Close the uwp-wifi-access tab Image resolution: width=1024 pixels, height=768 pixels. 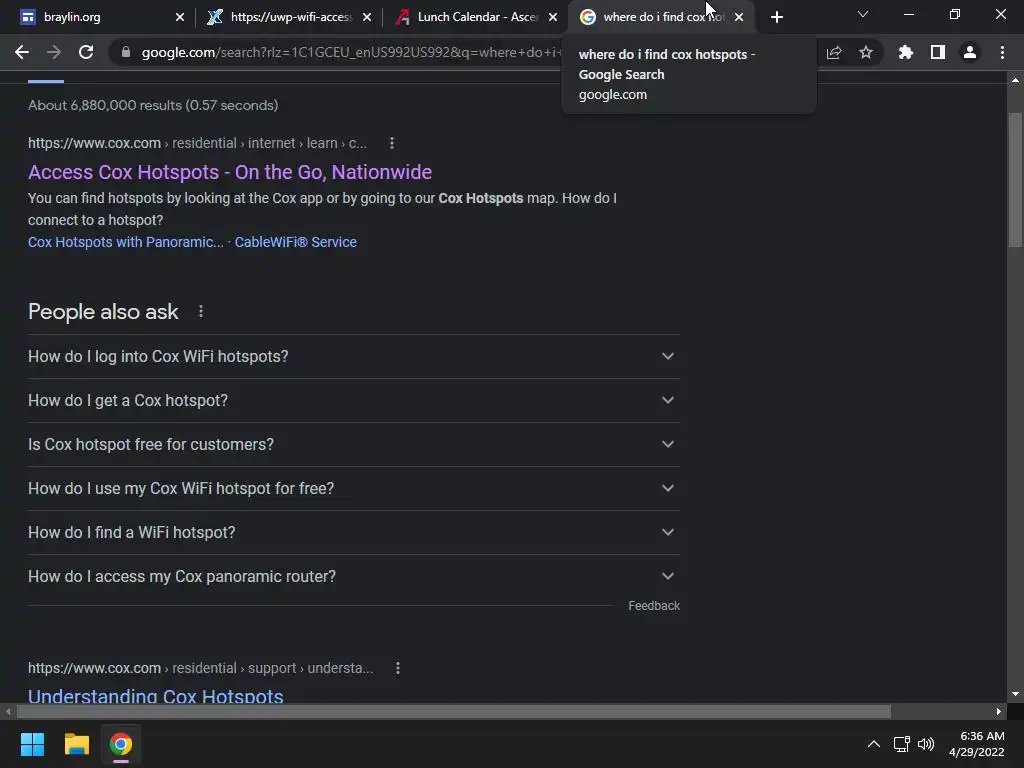click(x=367, y=17)
